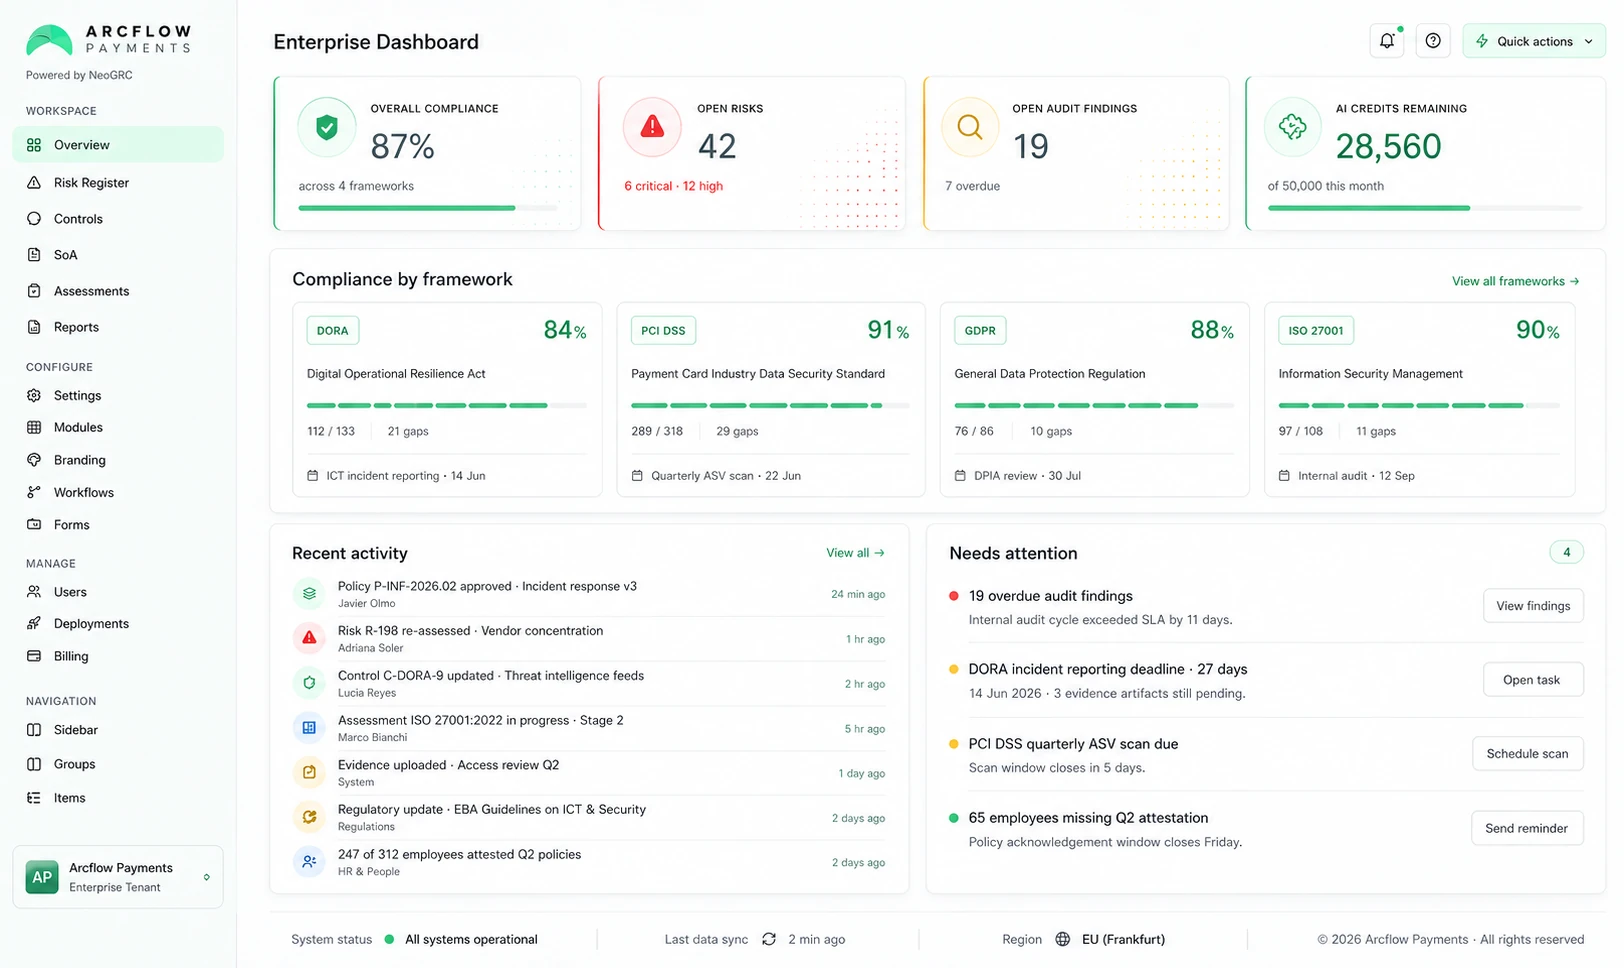Open the Arcflow Payments tenant switcher
The image size is (1624, 968).
click(118, 877)
